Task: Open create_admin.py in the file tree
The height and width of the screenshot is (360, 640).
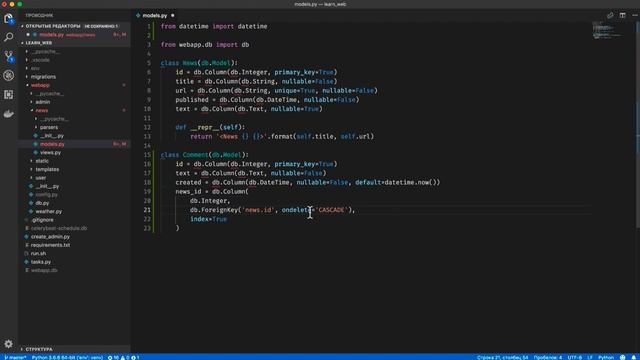Action: pos(50,237)
